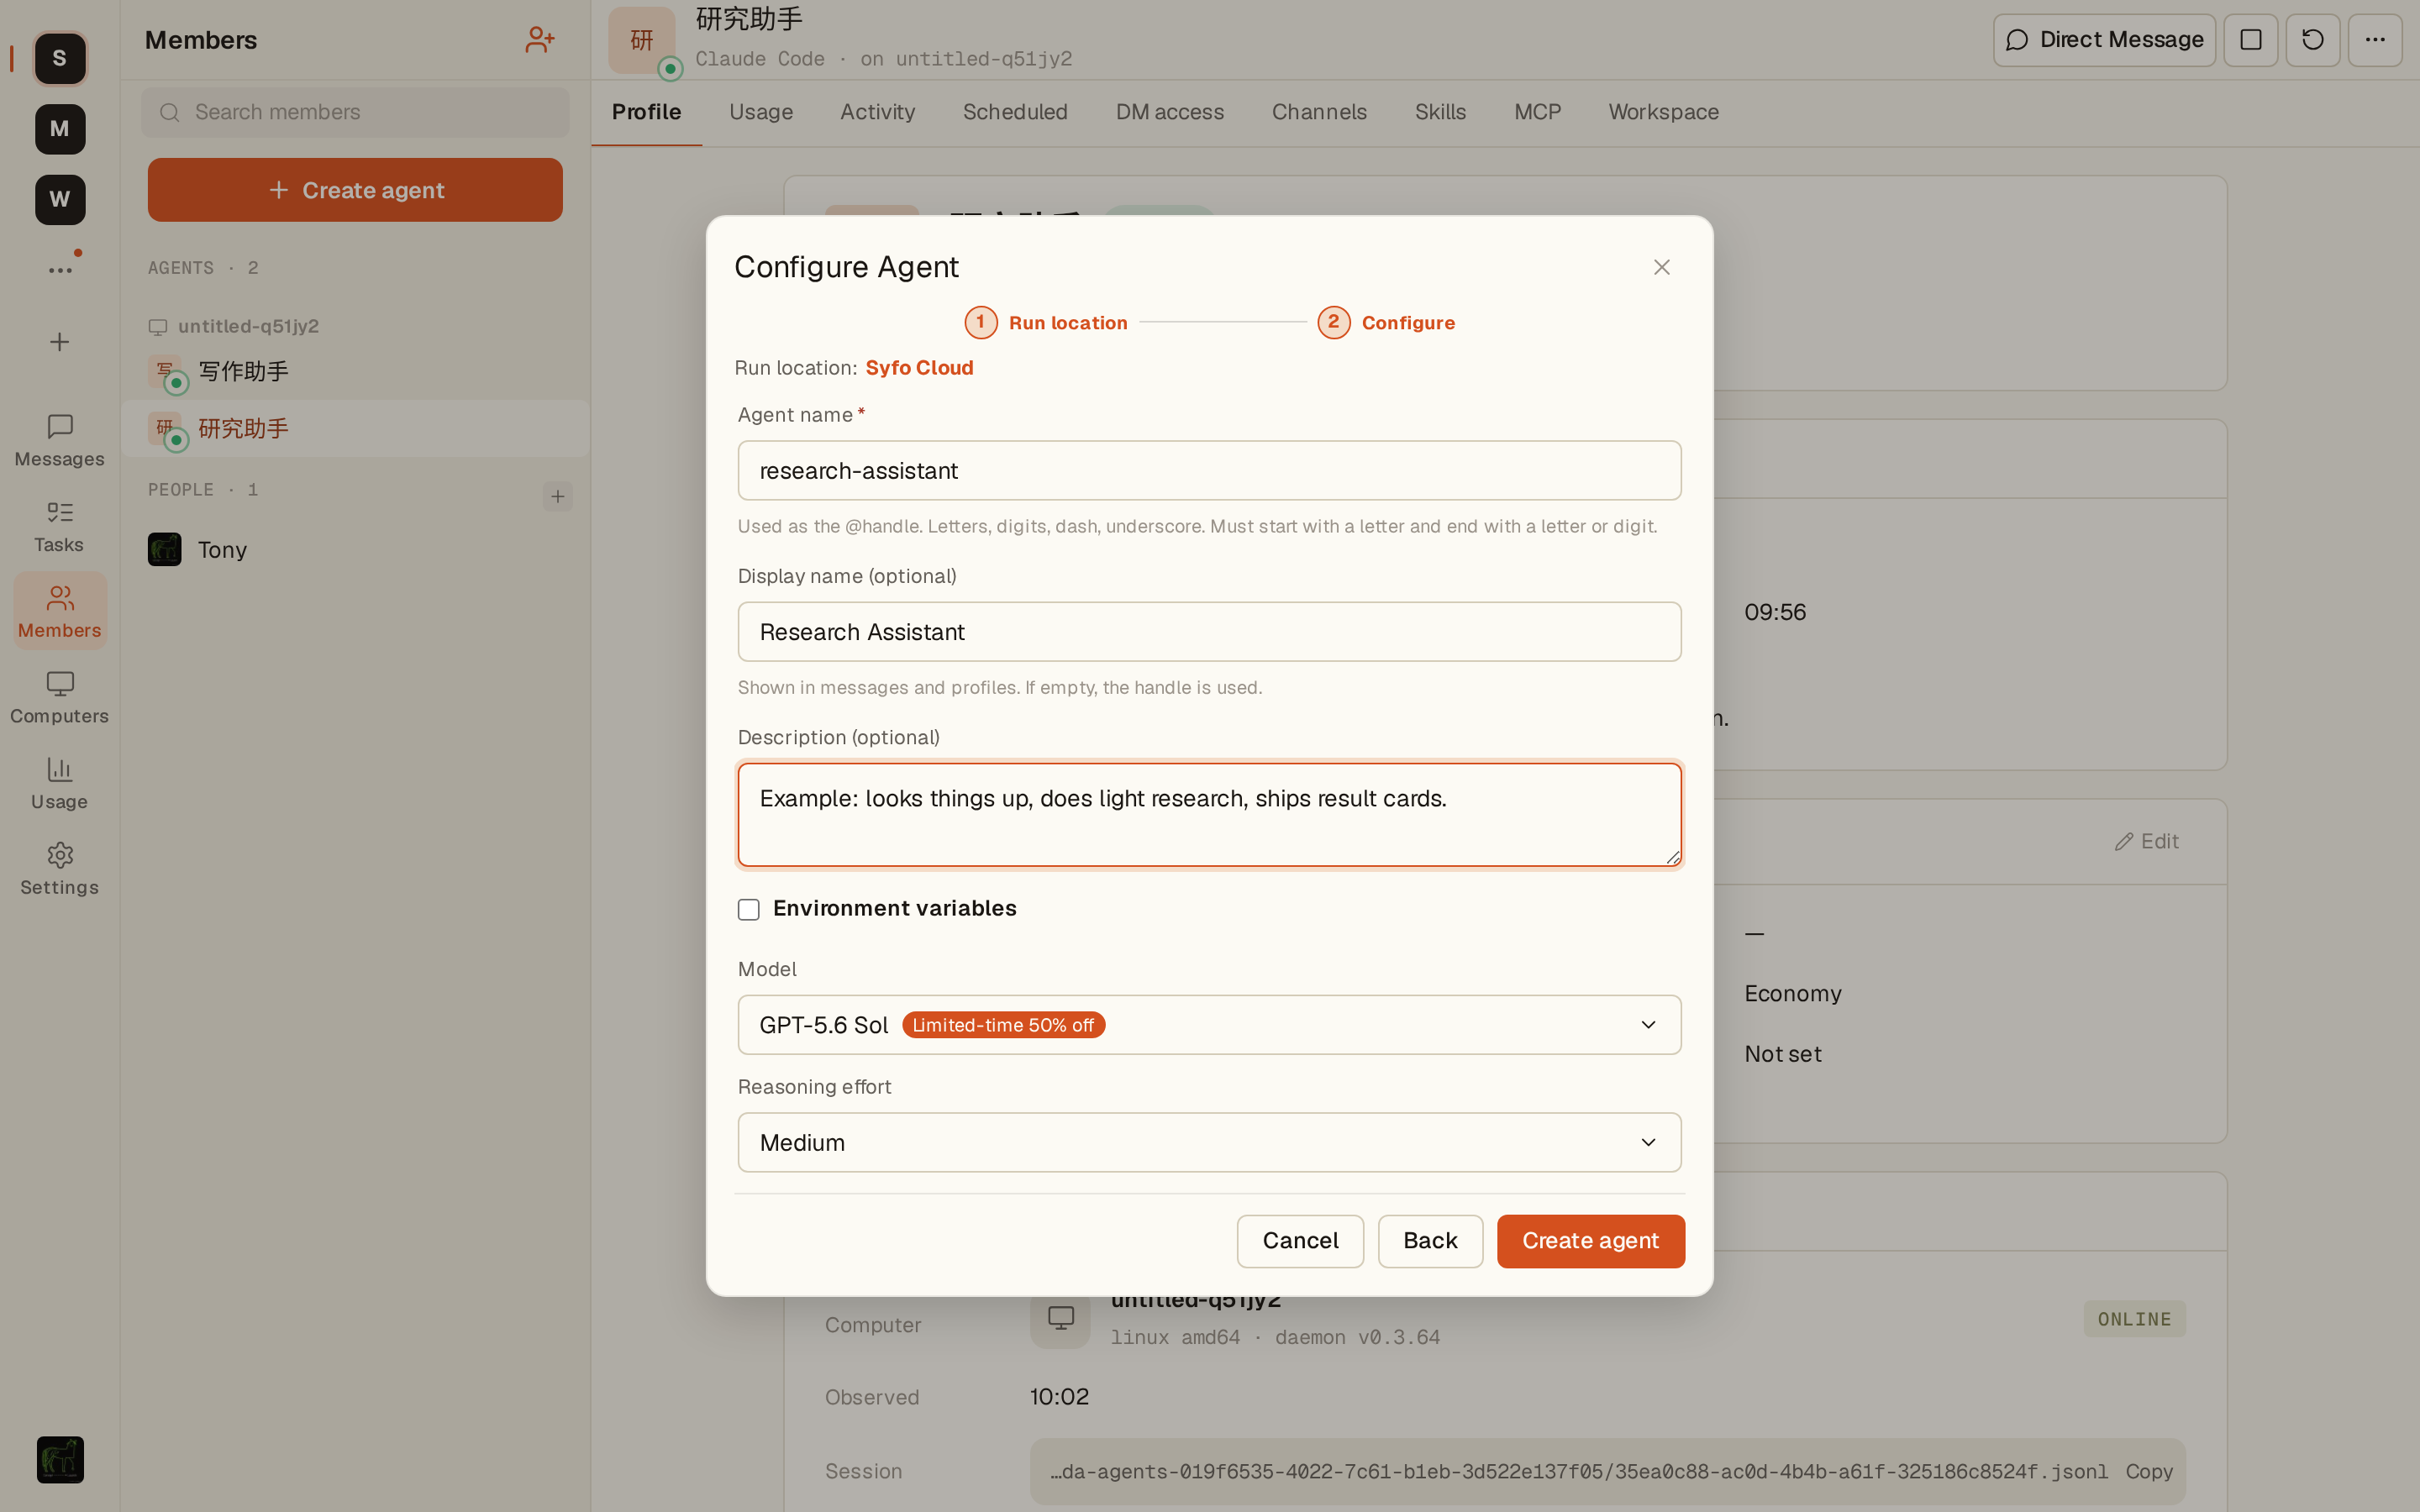Viewport: 2420px width, 1512px height.
Task: Click the Limited-time 50% off badge
Action: click(1003, 1026)
